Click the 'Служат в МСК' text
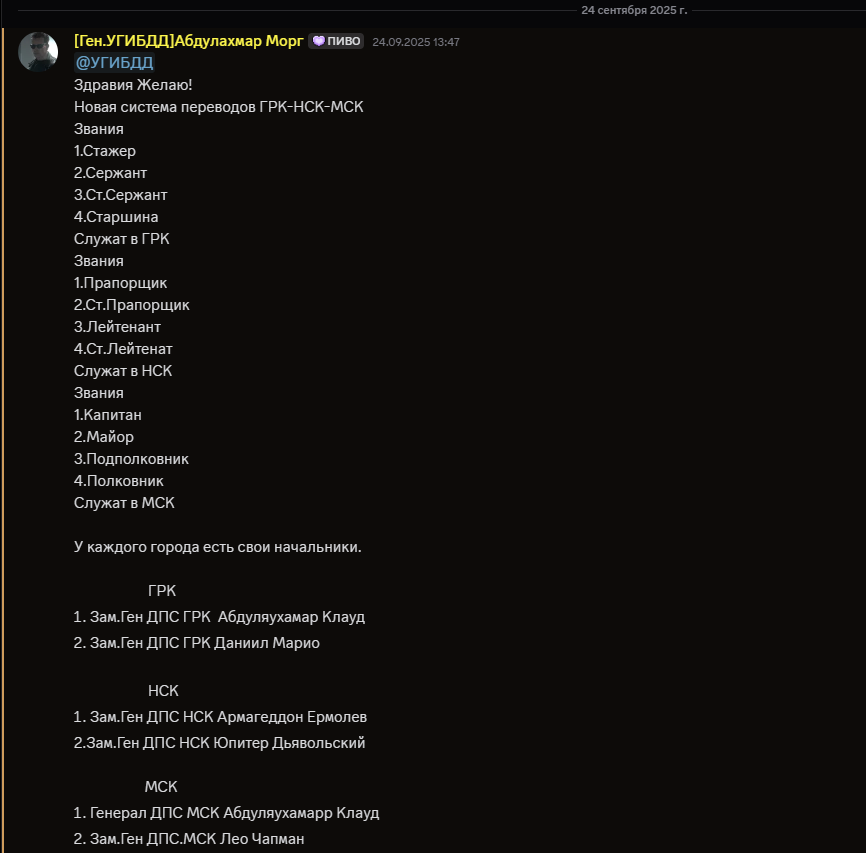 coord(124,503)
